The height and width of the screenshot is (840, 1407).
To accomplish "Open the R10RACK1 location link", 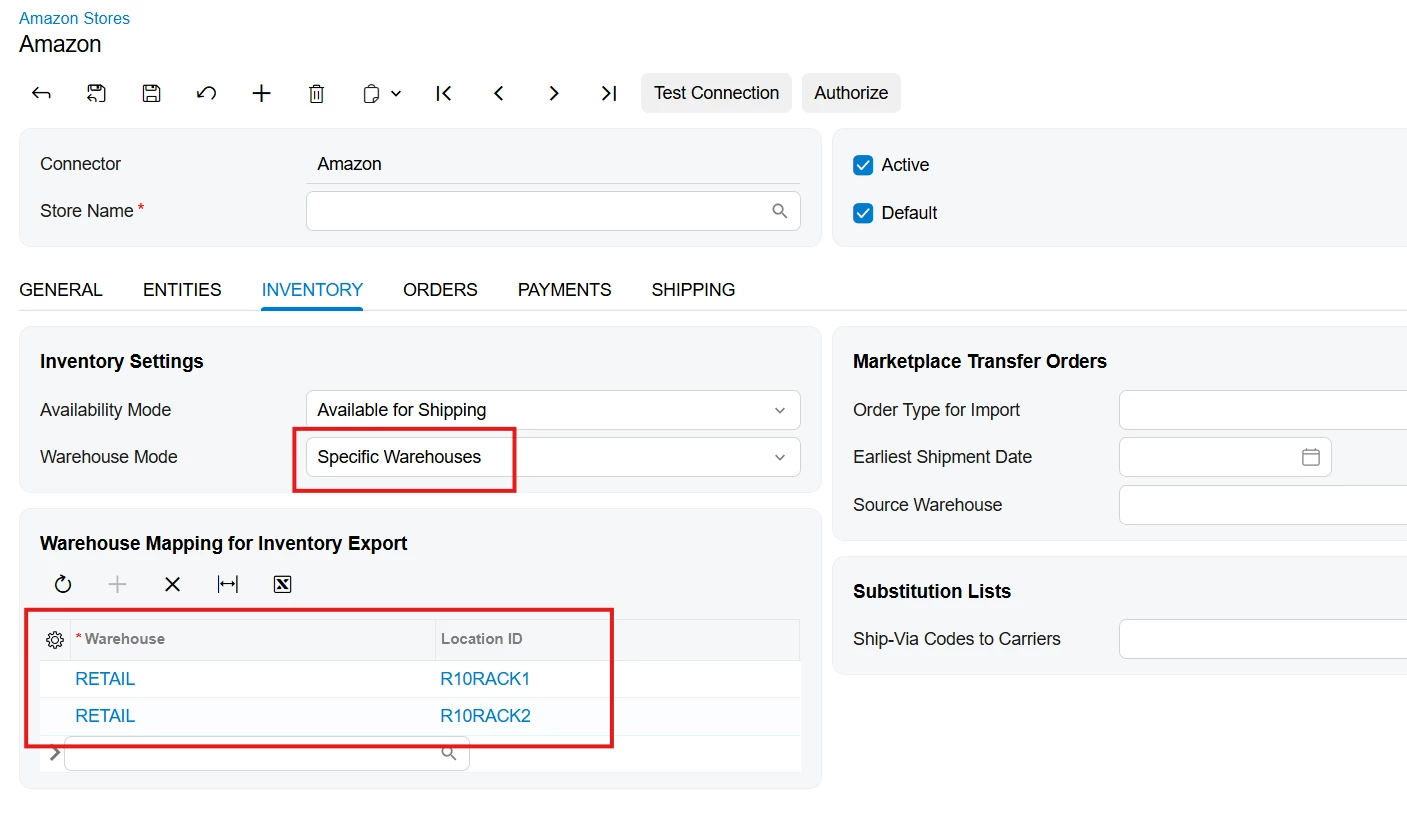I will 485,679.
